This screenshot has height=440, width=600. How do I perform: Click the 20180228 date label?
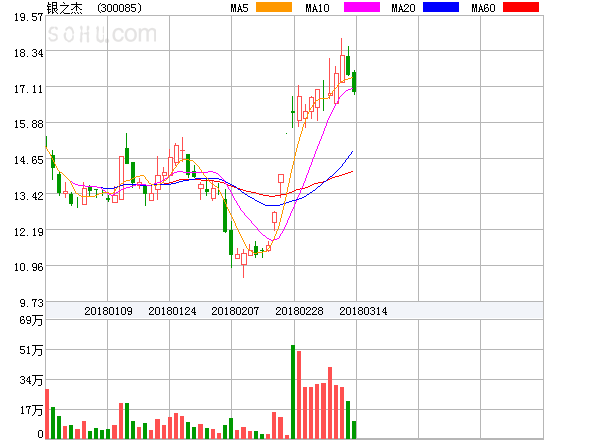(x=299, y=311)
